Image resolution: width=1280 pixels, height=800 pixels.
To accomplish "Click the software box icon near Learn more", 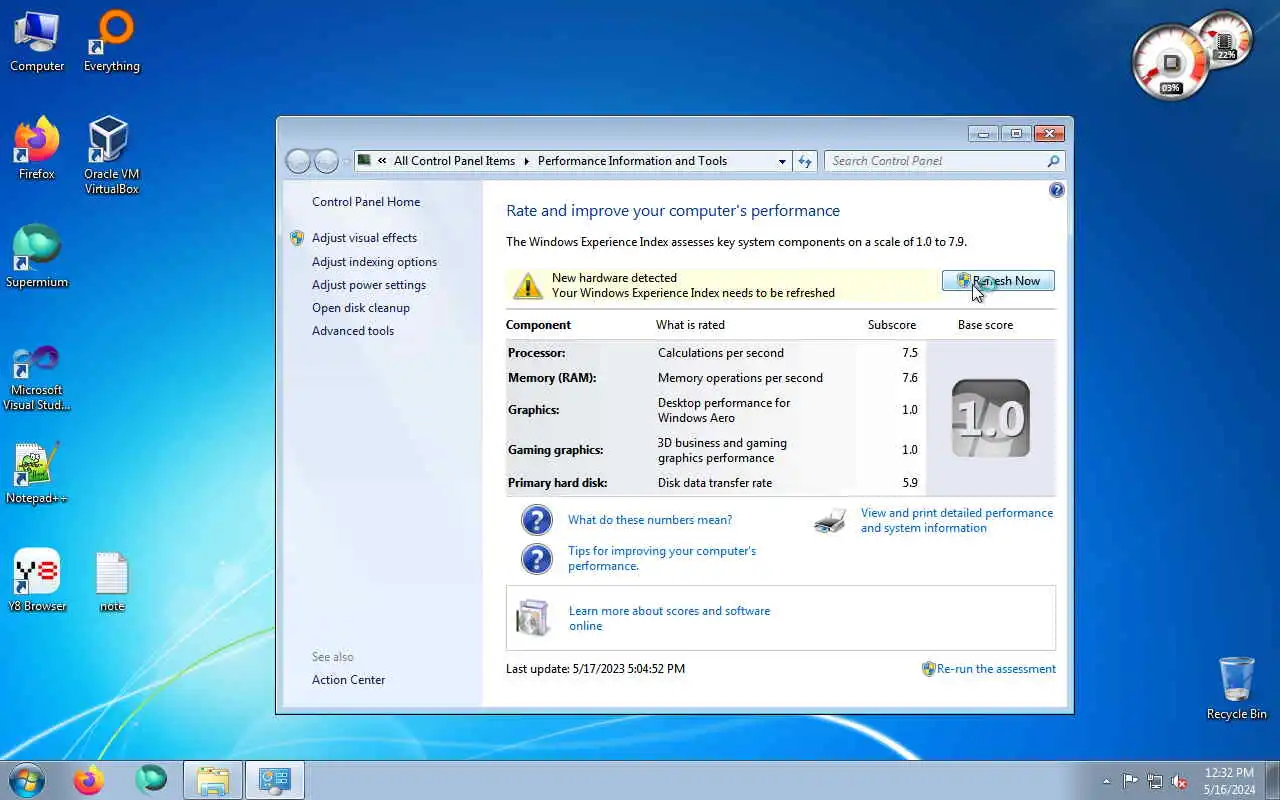I will pyautogui.click(x=533, y=618).
